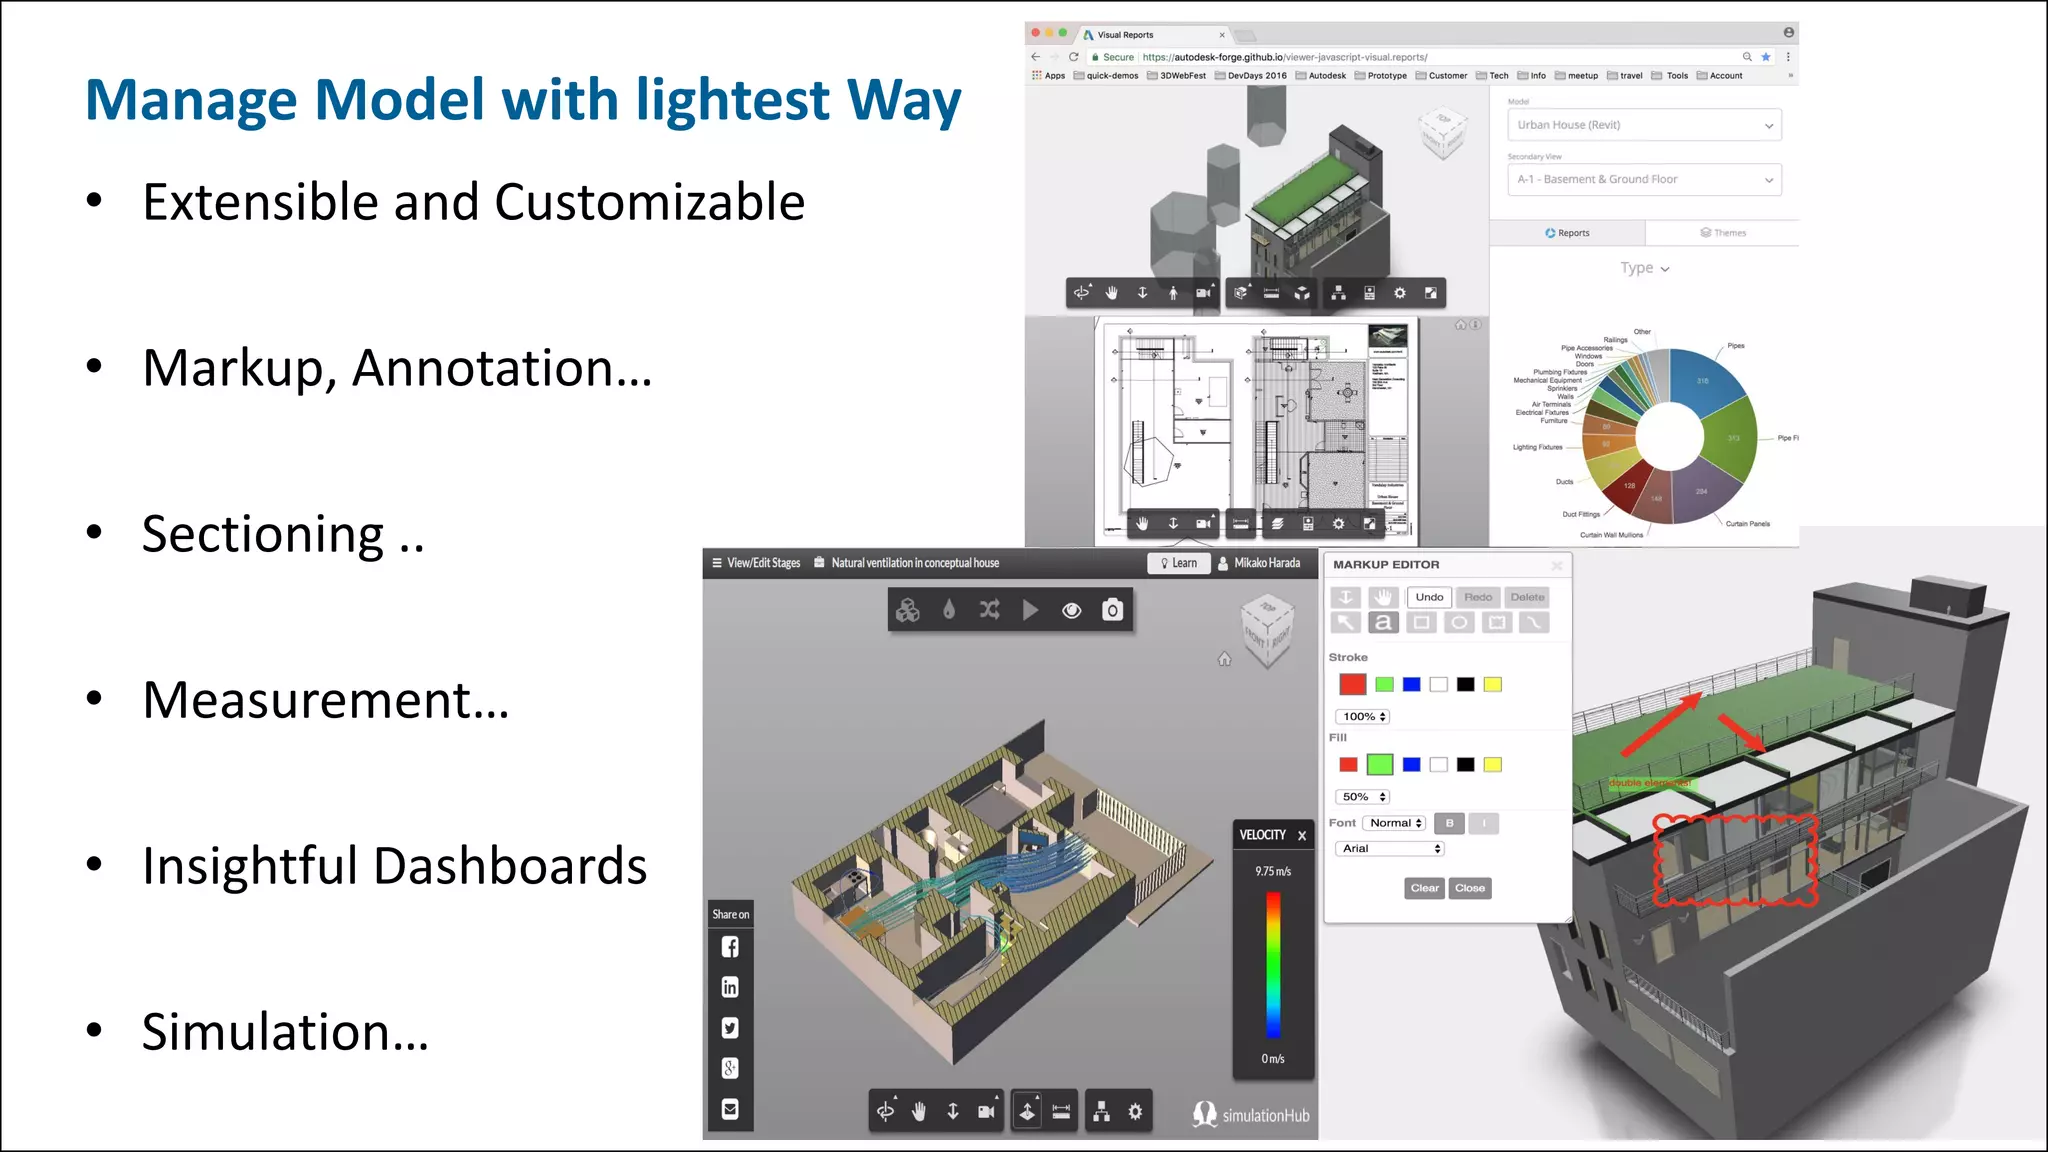
Task: Expand the Type chart dropdown
Action: (x=1645, y=268)
